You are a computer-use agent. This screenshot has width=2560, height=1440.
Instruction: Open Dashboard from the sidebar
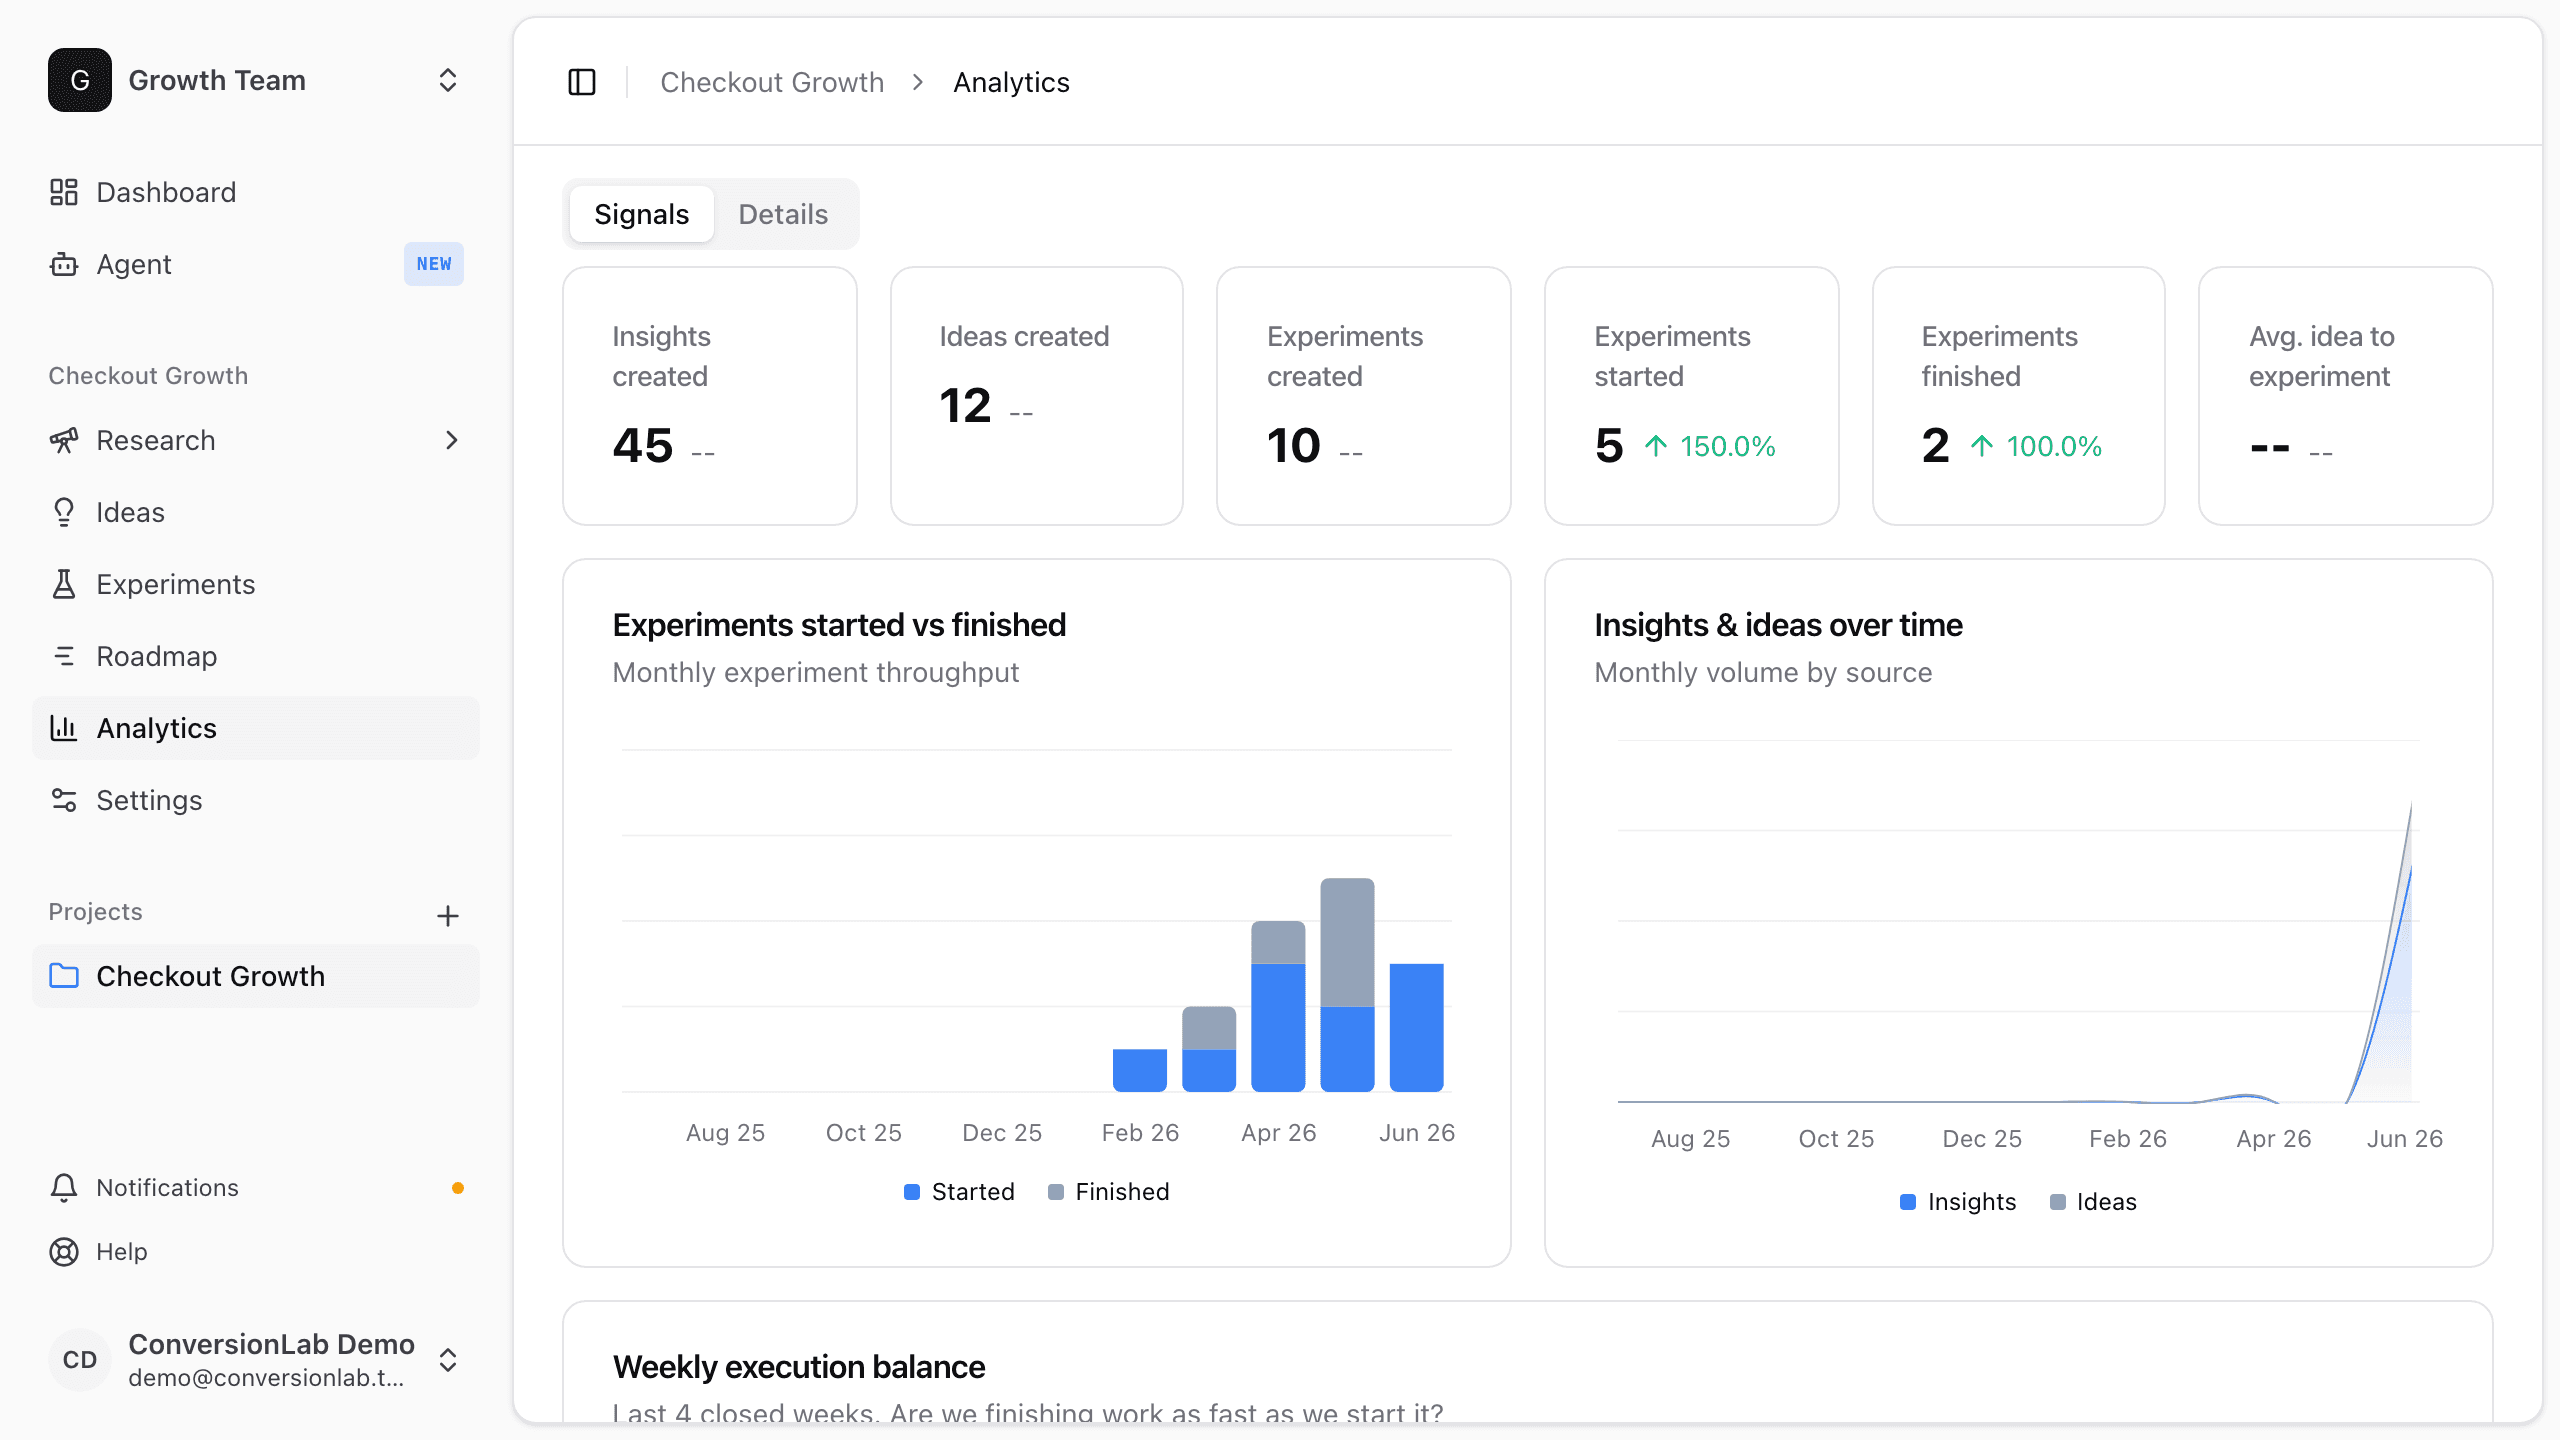tap(256, 192)
